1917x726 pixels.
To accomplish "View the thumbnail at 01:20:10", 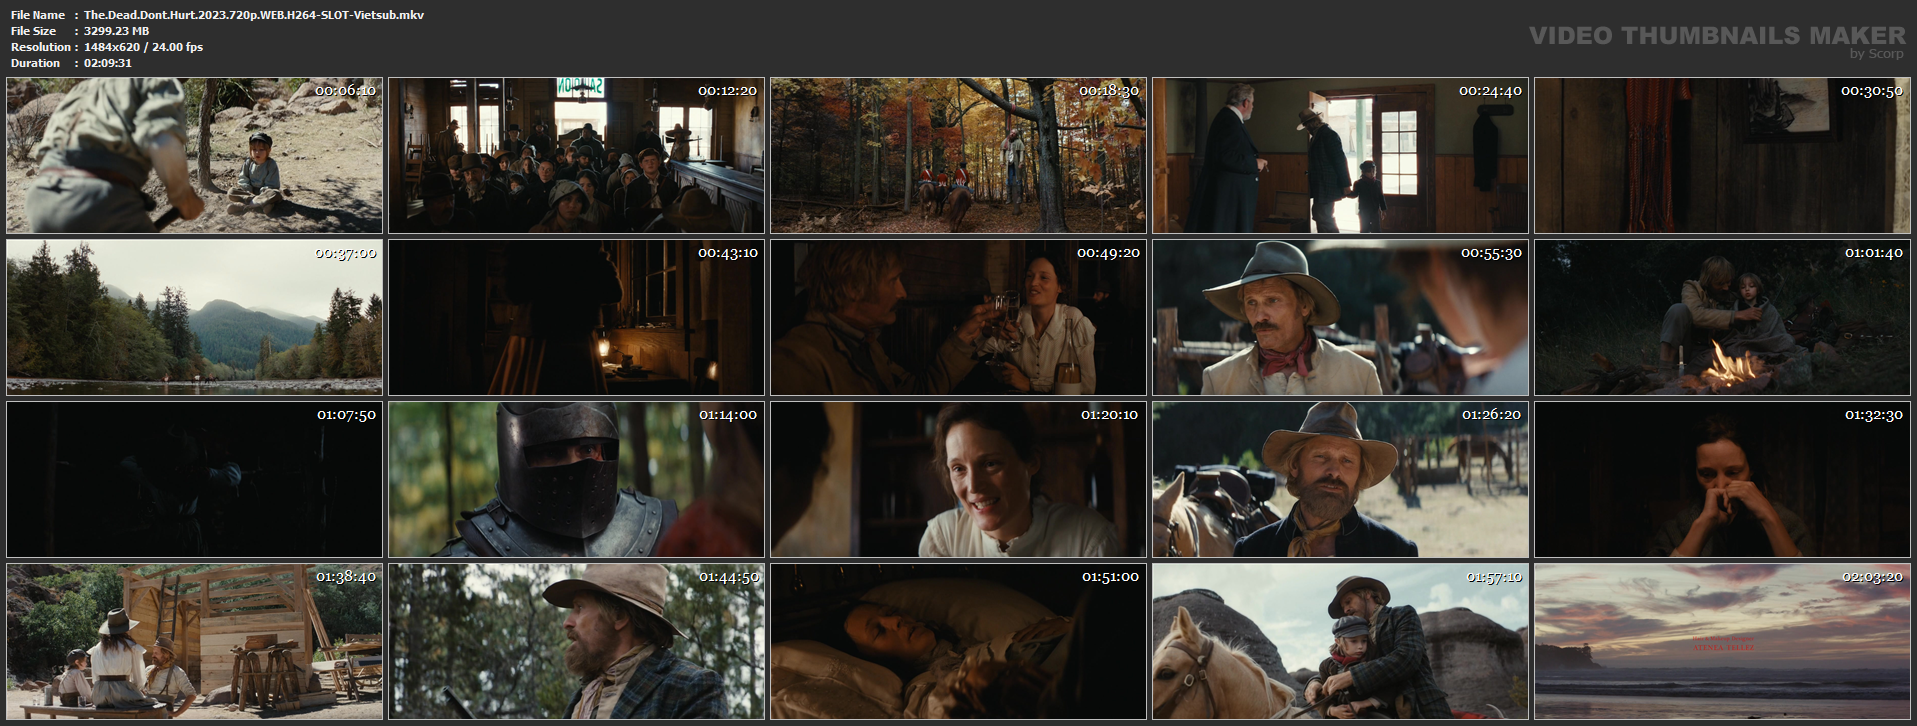I will 958,479.
